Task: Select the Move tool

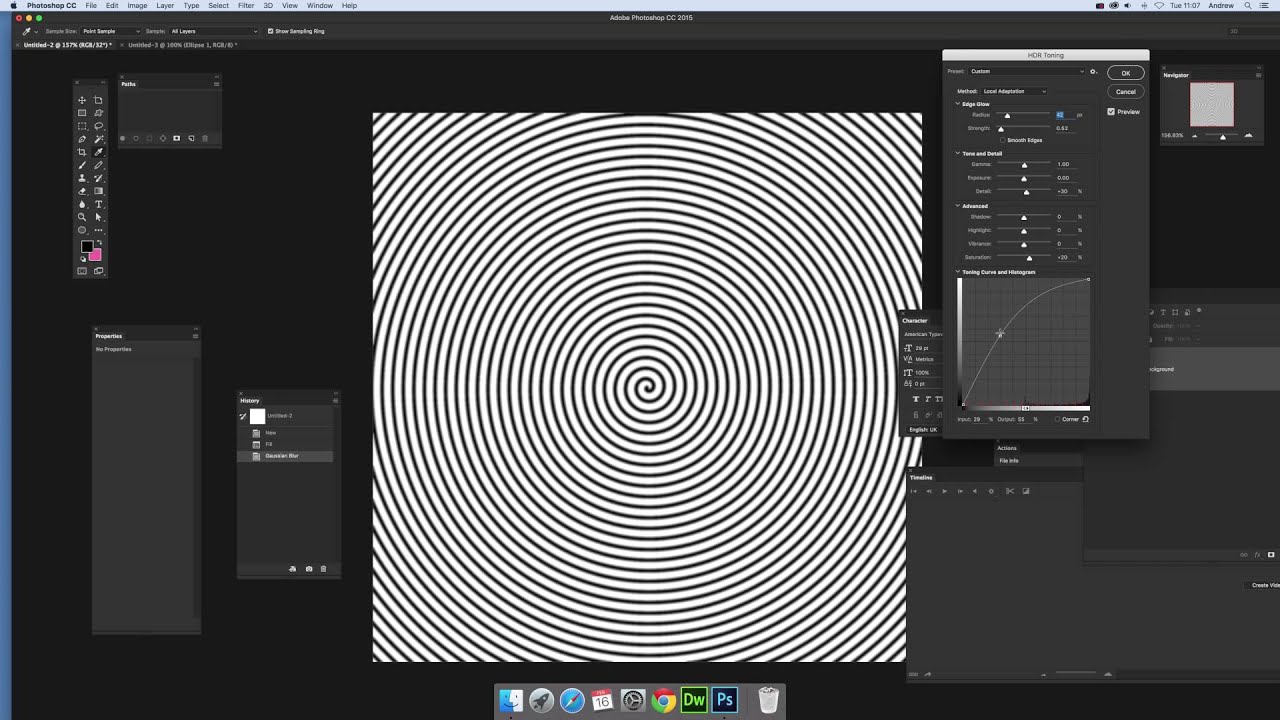Action: tap(82, 100)
